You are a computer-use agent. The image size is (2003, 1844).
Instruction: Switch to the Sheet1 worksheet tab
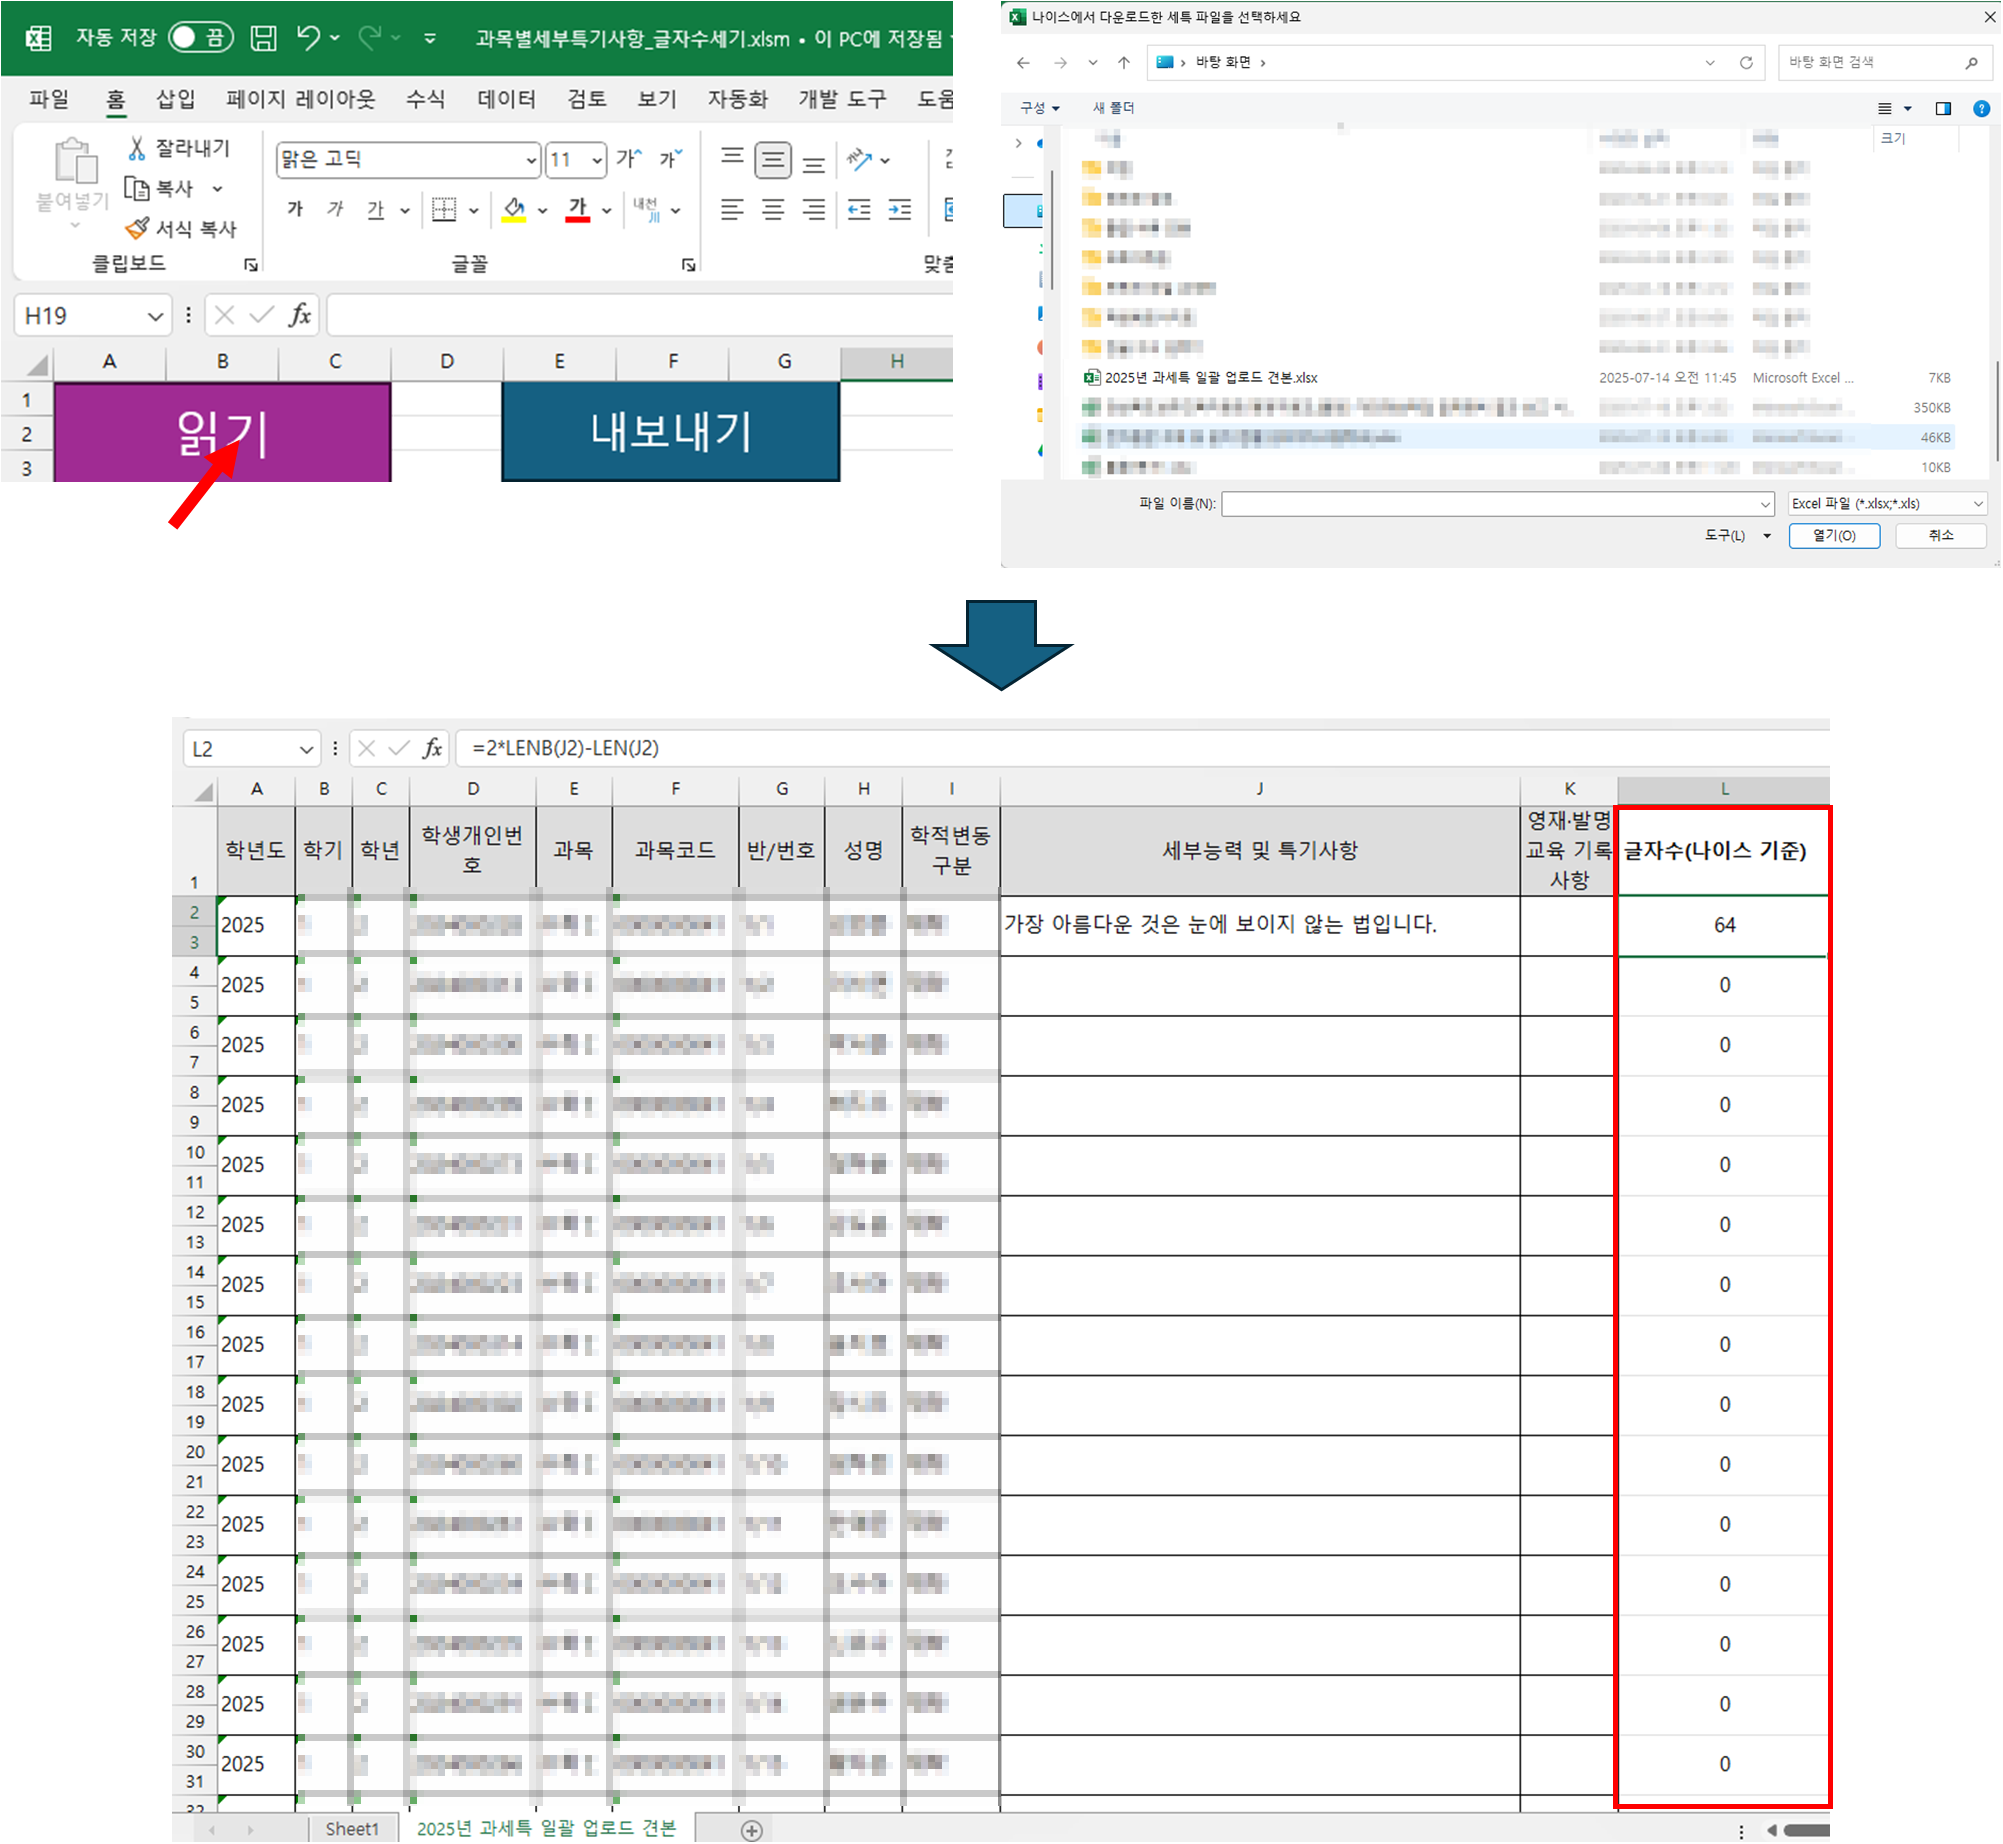(352, 1829)
